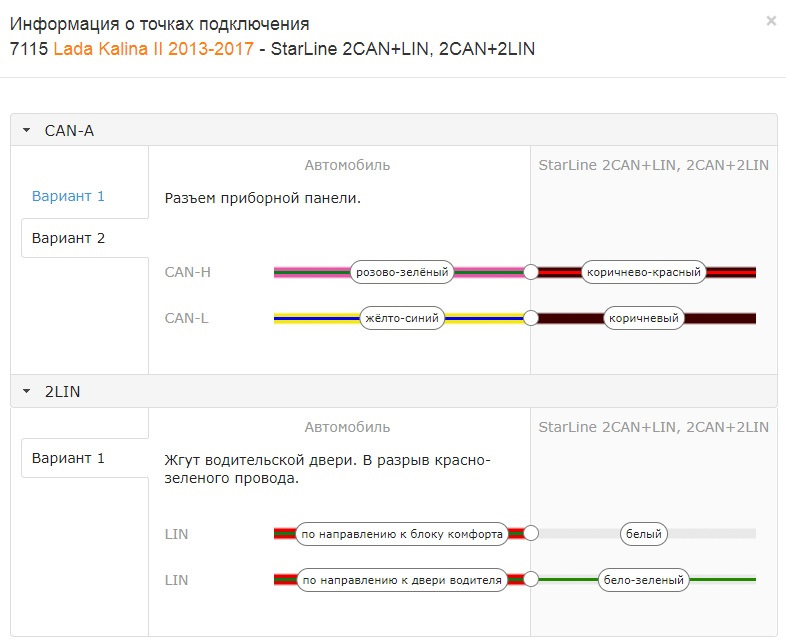Click the коричнево-красный wire label
Image resolution: width=786 pixels, height=644 pixels.
[643, 271]
